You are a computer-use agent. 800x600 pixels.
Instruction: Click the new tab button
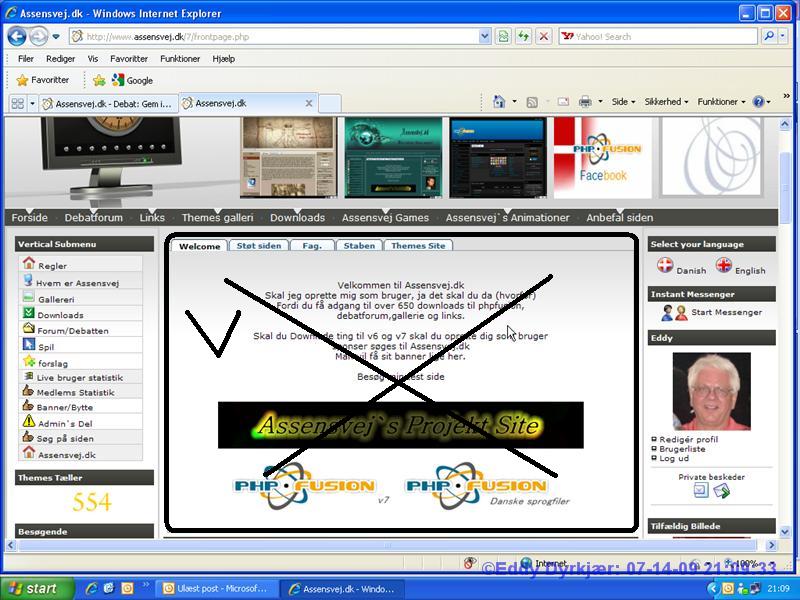coord(330,104)
